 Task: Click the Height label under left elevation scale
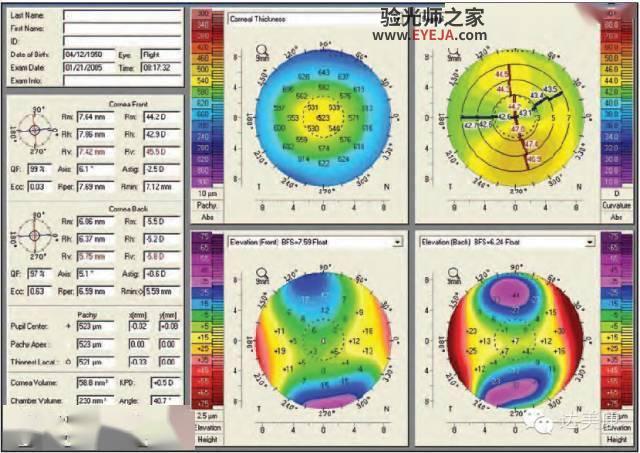pos(208,440)
